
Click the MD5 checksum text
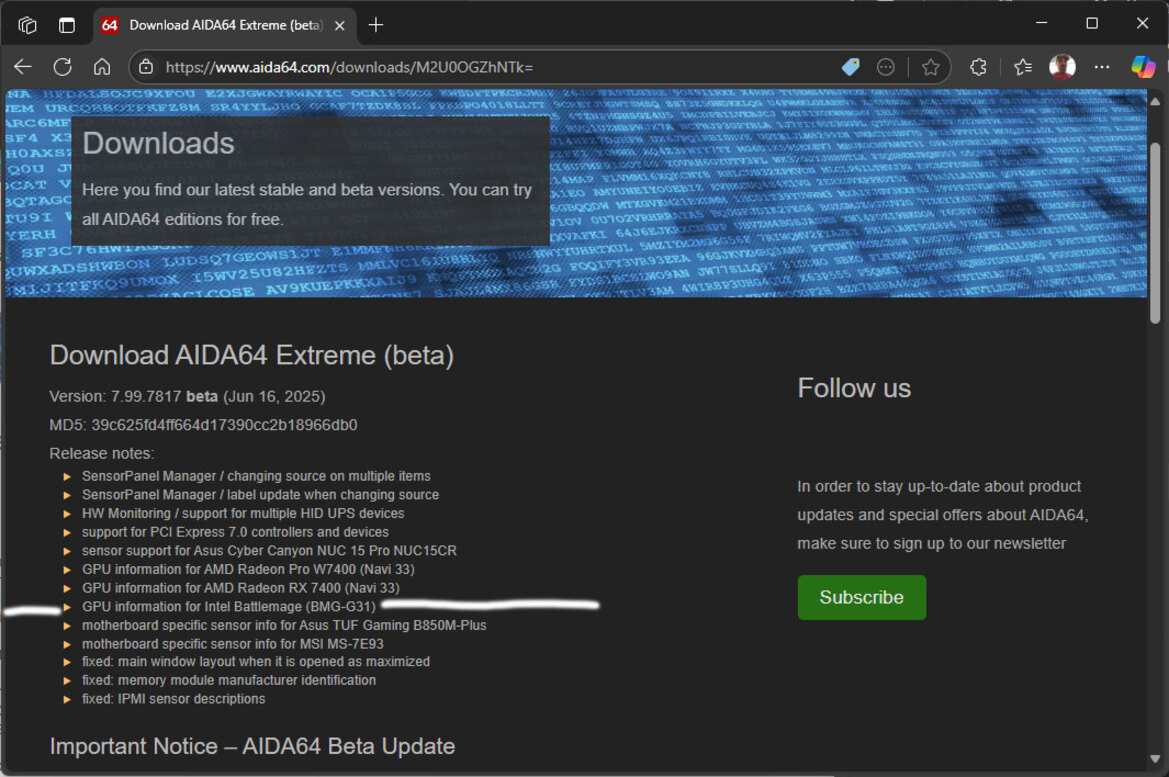tap(204, 425)
